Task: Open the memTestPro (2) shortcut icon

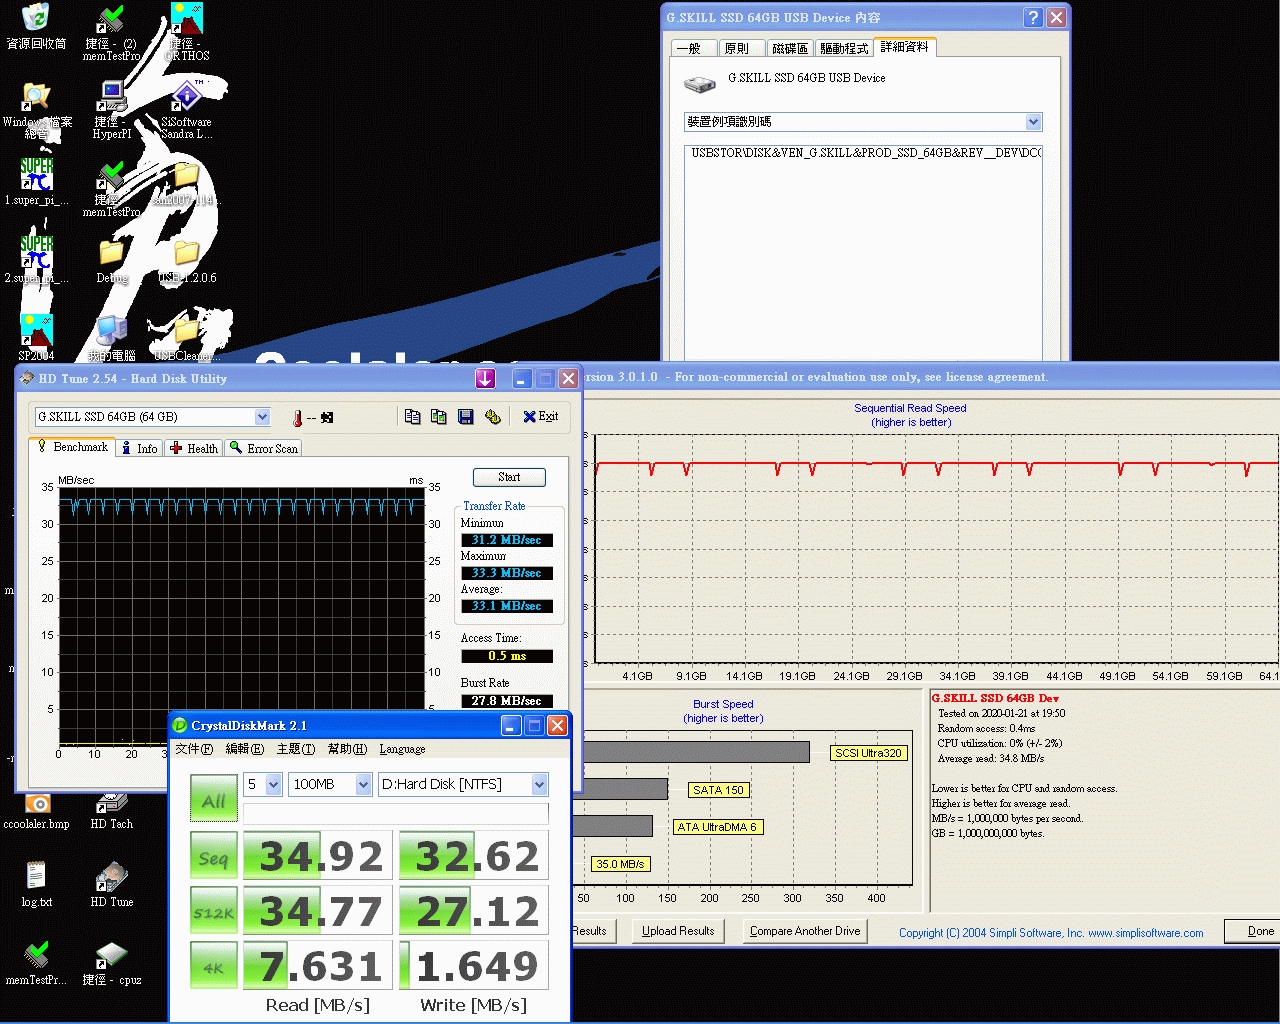Action: pyautogui.click(x=111, y=18)
